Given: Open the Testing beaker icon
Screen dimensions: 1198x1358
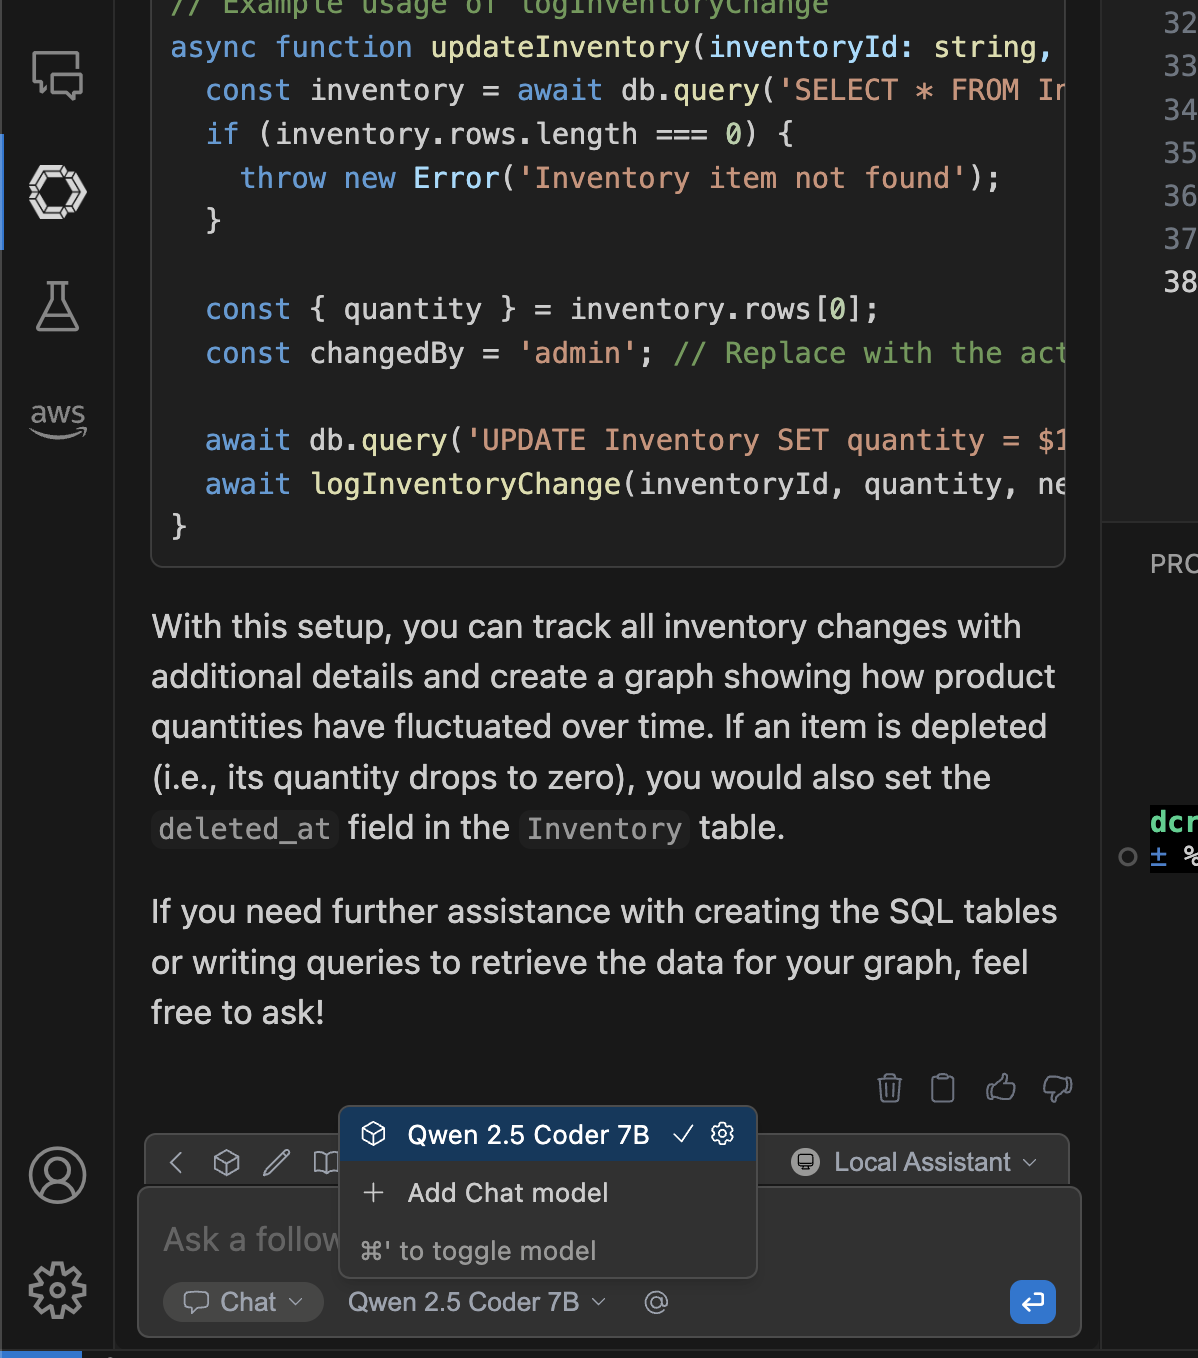Looking at the screenshot, I should pos(57,306).
